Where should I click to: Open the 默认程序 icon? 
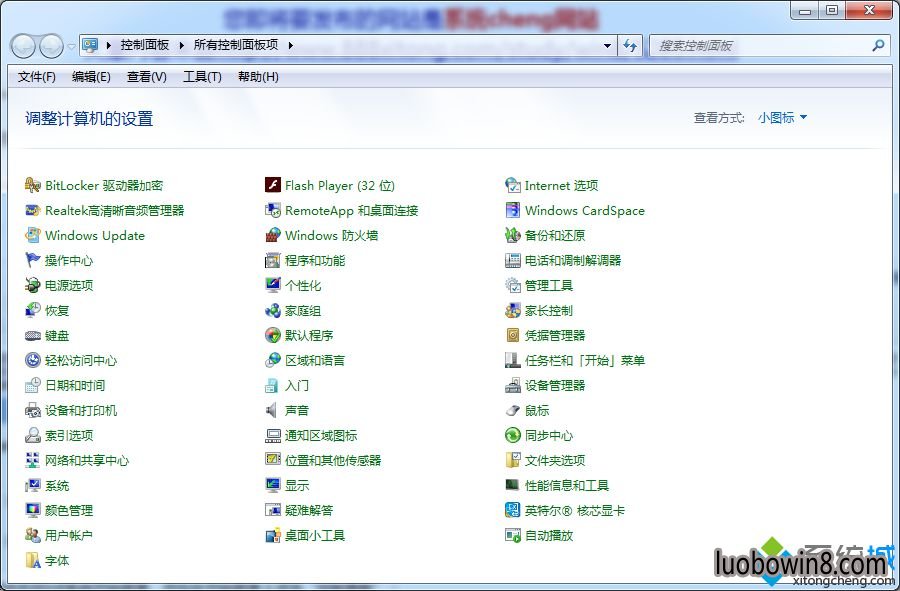273,336
